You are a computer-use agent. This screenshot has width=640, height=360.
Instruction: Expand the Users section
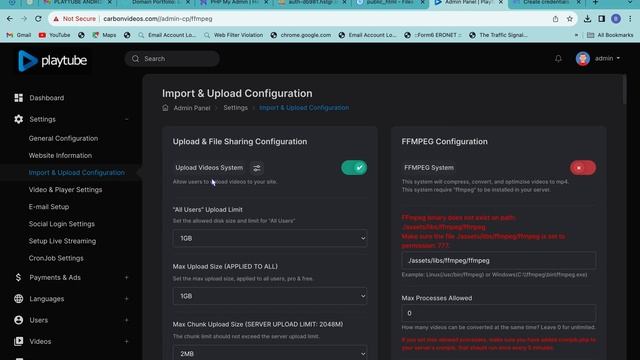127,320
